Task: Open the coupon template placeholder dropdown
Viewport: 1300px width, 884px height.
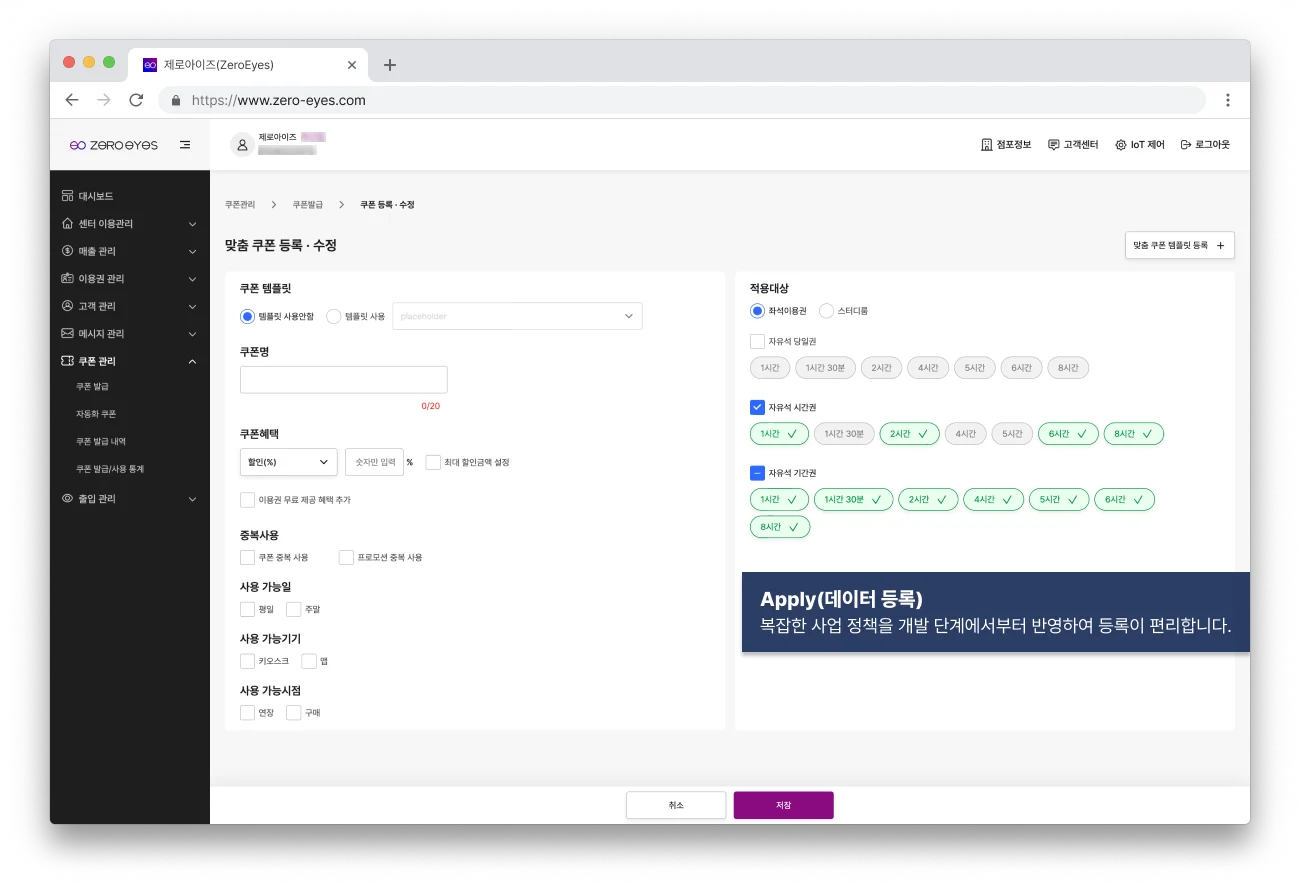Action: (x=517, y=316)
